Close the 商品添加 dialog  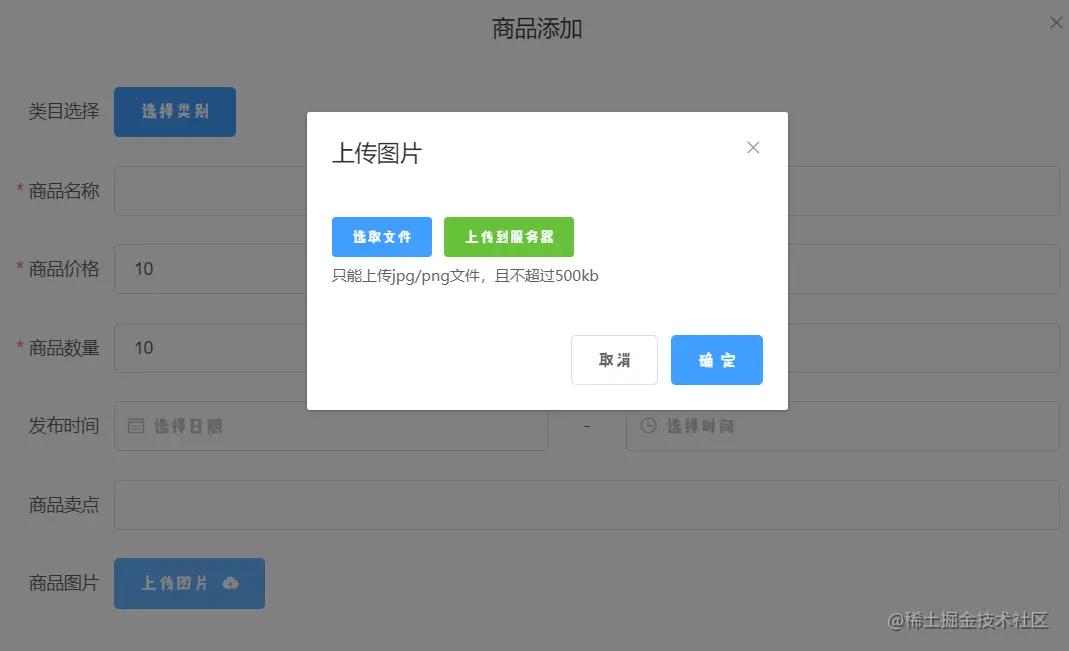pyautogui.click(x=1056, y=23)
